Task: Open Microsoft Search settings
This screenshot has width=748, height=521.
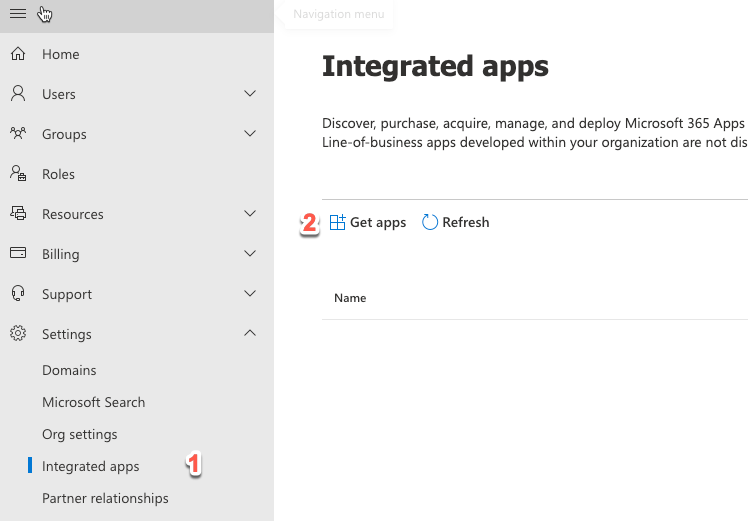Action: pos(94,402)
